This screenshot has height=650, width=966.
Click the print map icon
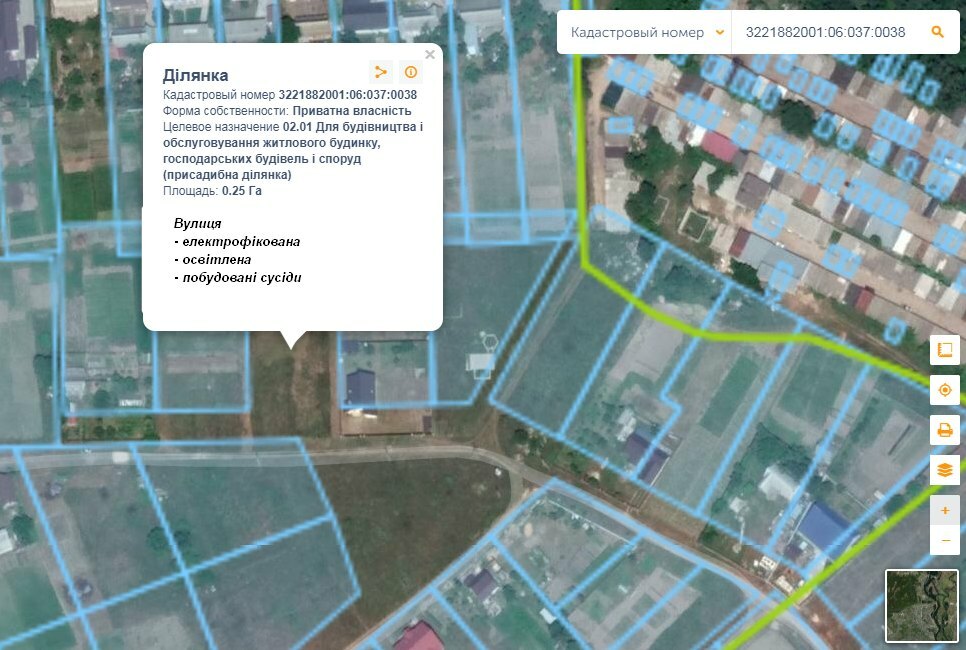coord(944,430)
